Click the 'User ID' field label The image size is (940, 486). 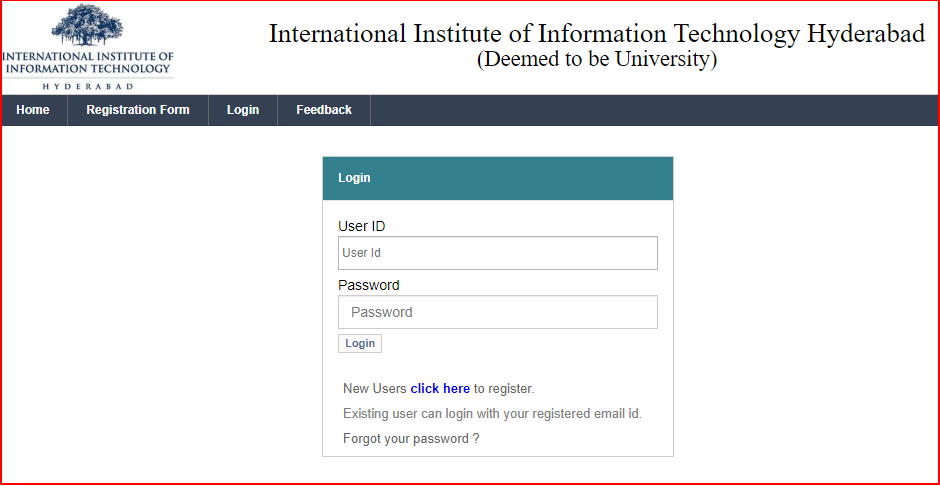(361, 227)
